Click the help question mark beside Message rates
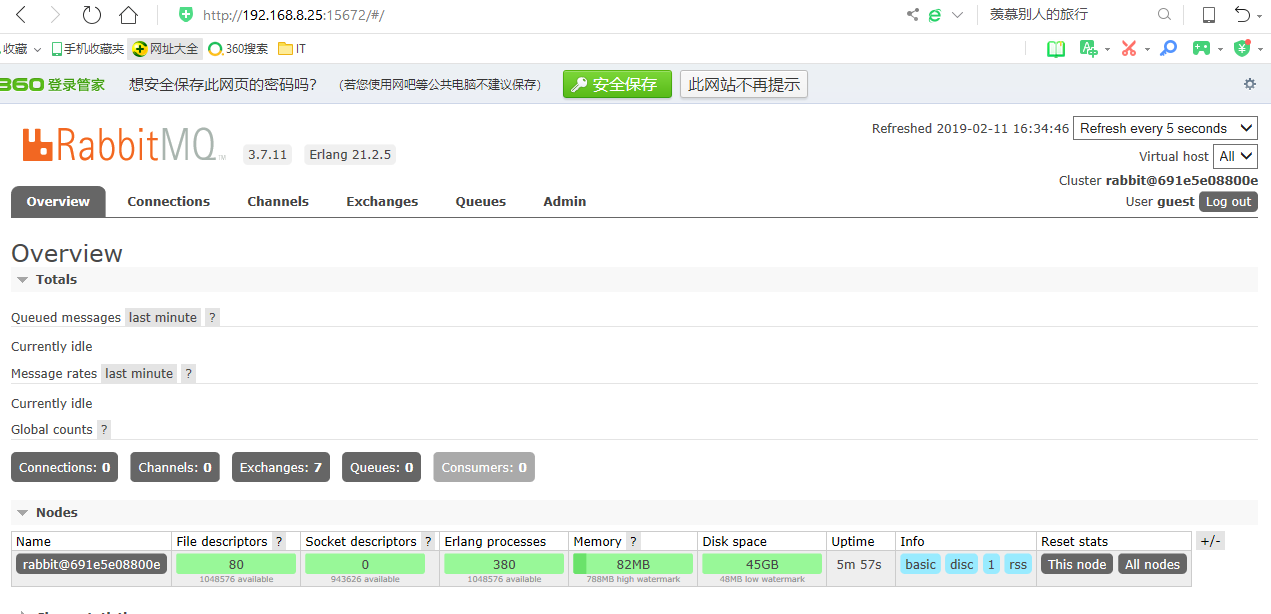 (188, 373)
